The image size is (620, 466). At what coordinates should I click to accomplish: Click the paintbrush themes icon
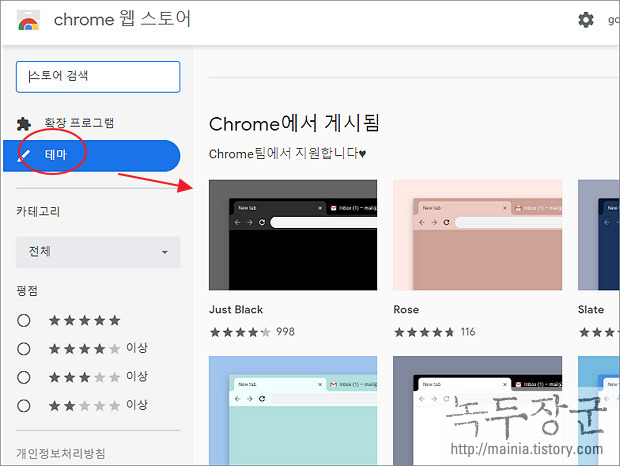[x=24, y=155]
